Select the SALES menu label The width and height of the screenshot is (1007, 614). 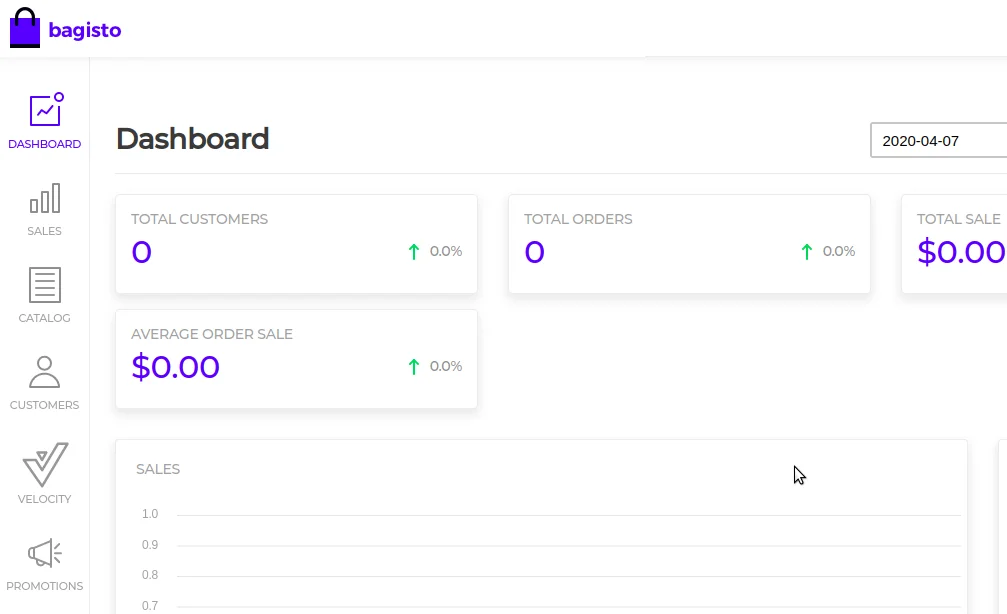click(45, 231)
